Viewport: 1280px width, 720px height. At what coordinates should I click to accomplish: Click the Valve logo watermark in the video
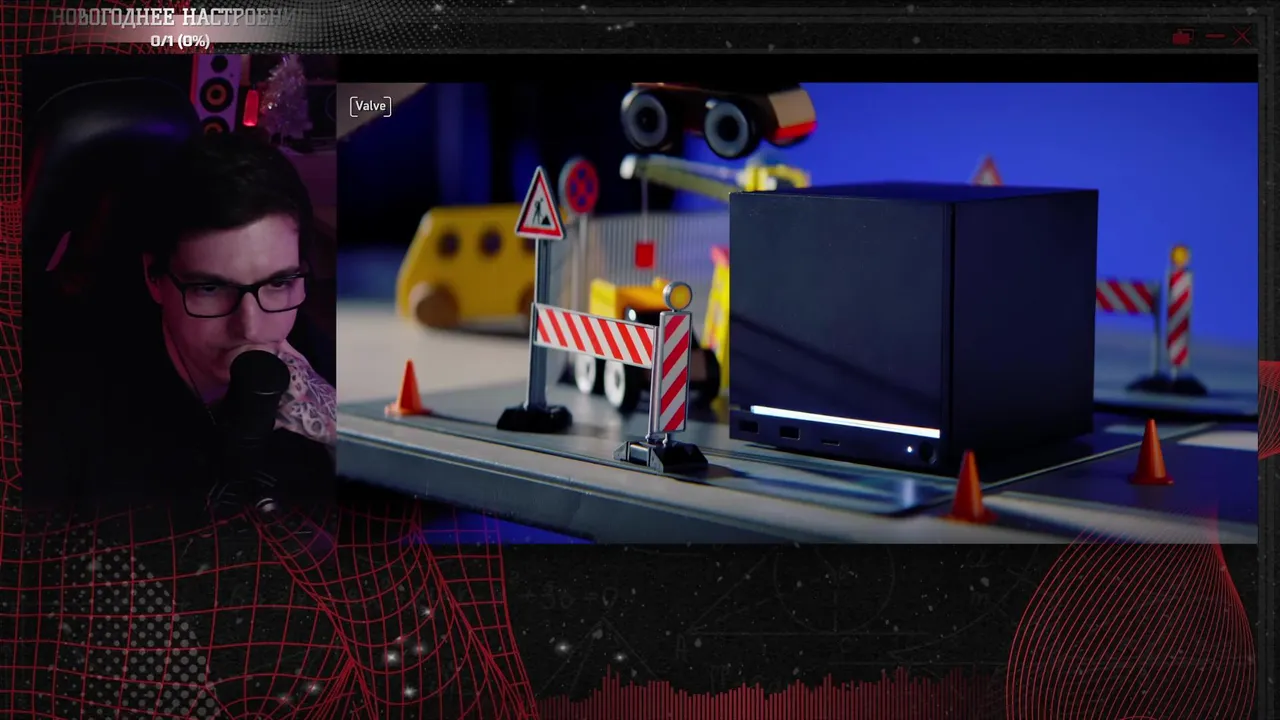[x=370, y=106]
